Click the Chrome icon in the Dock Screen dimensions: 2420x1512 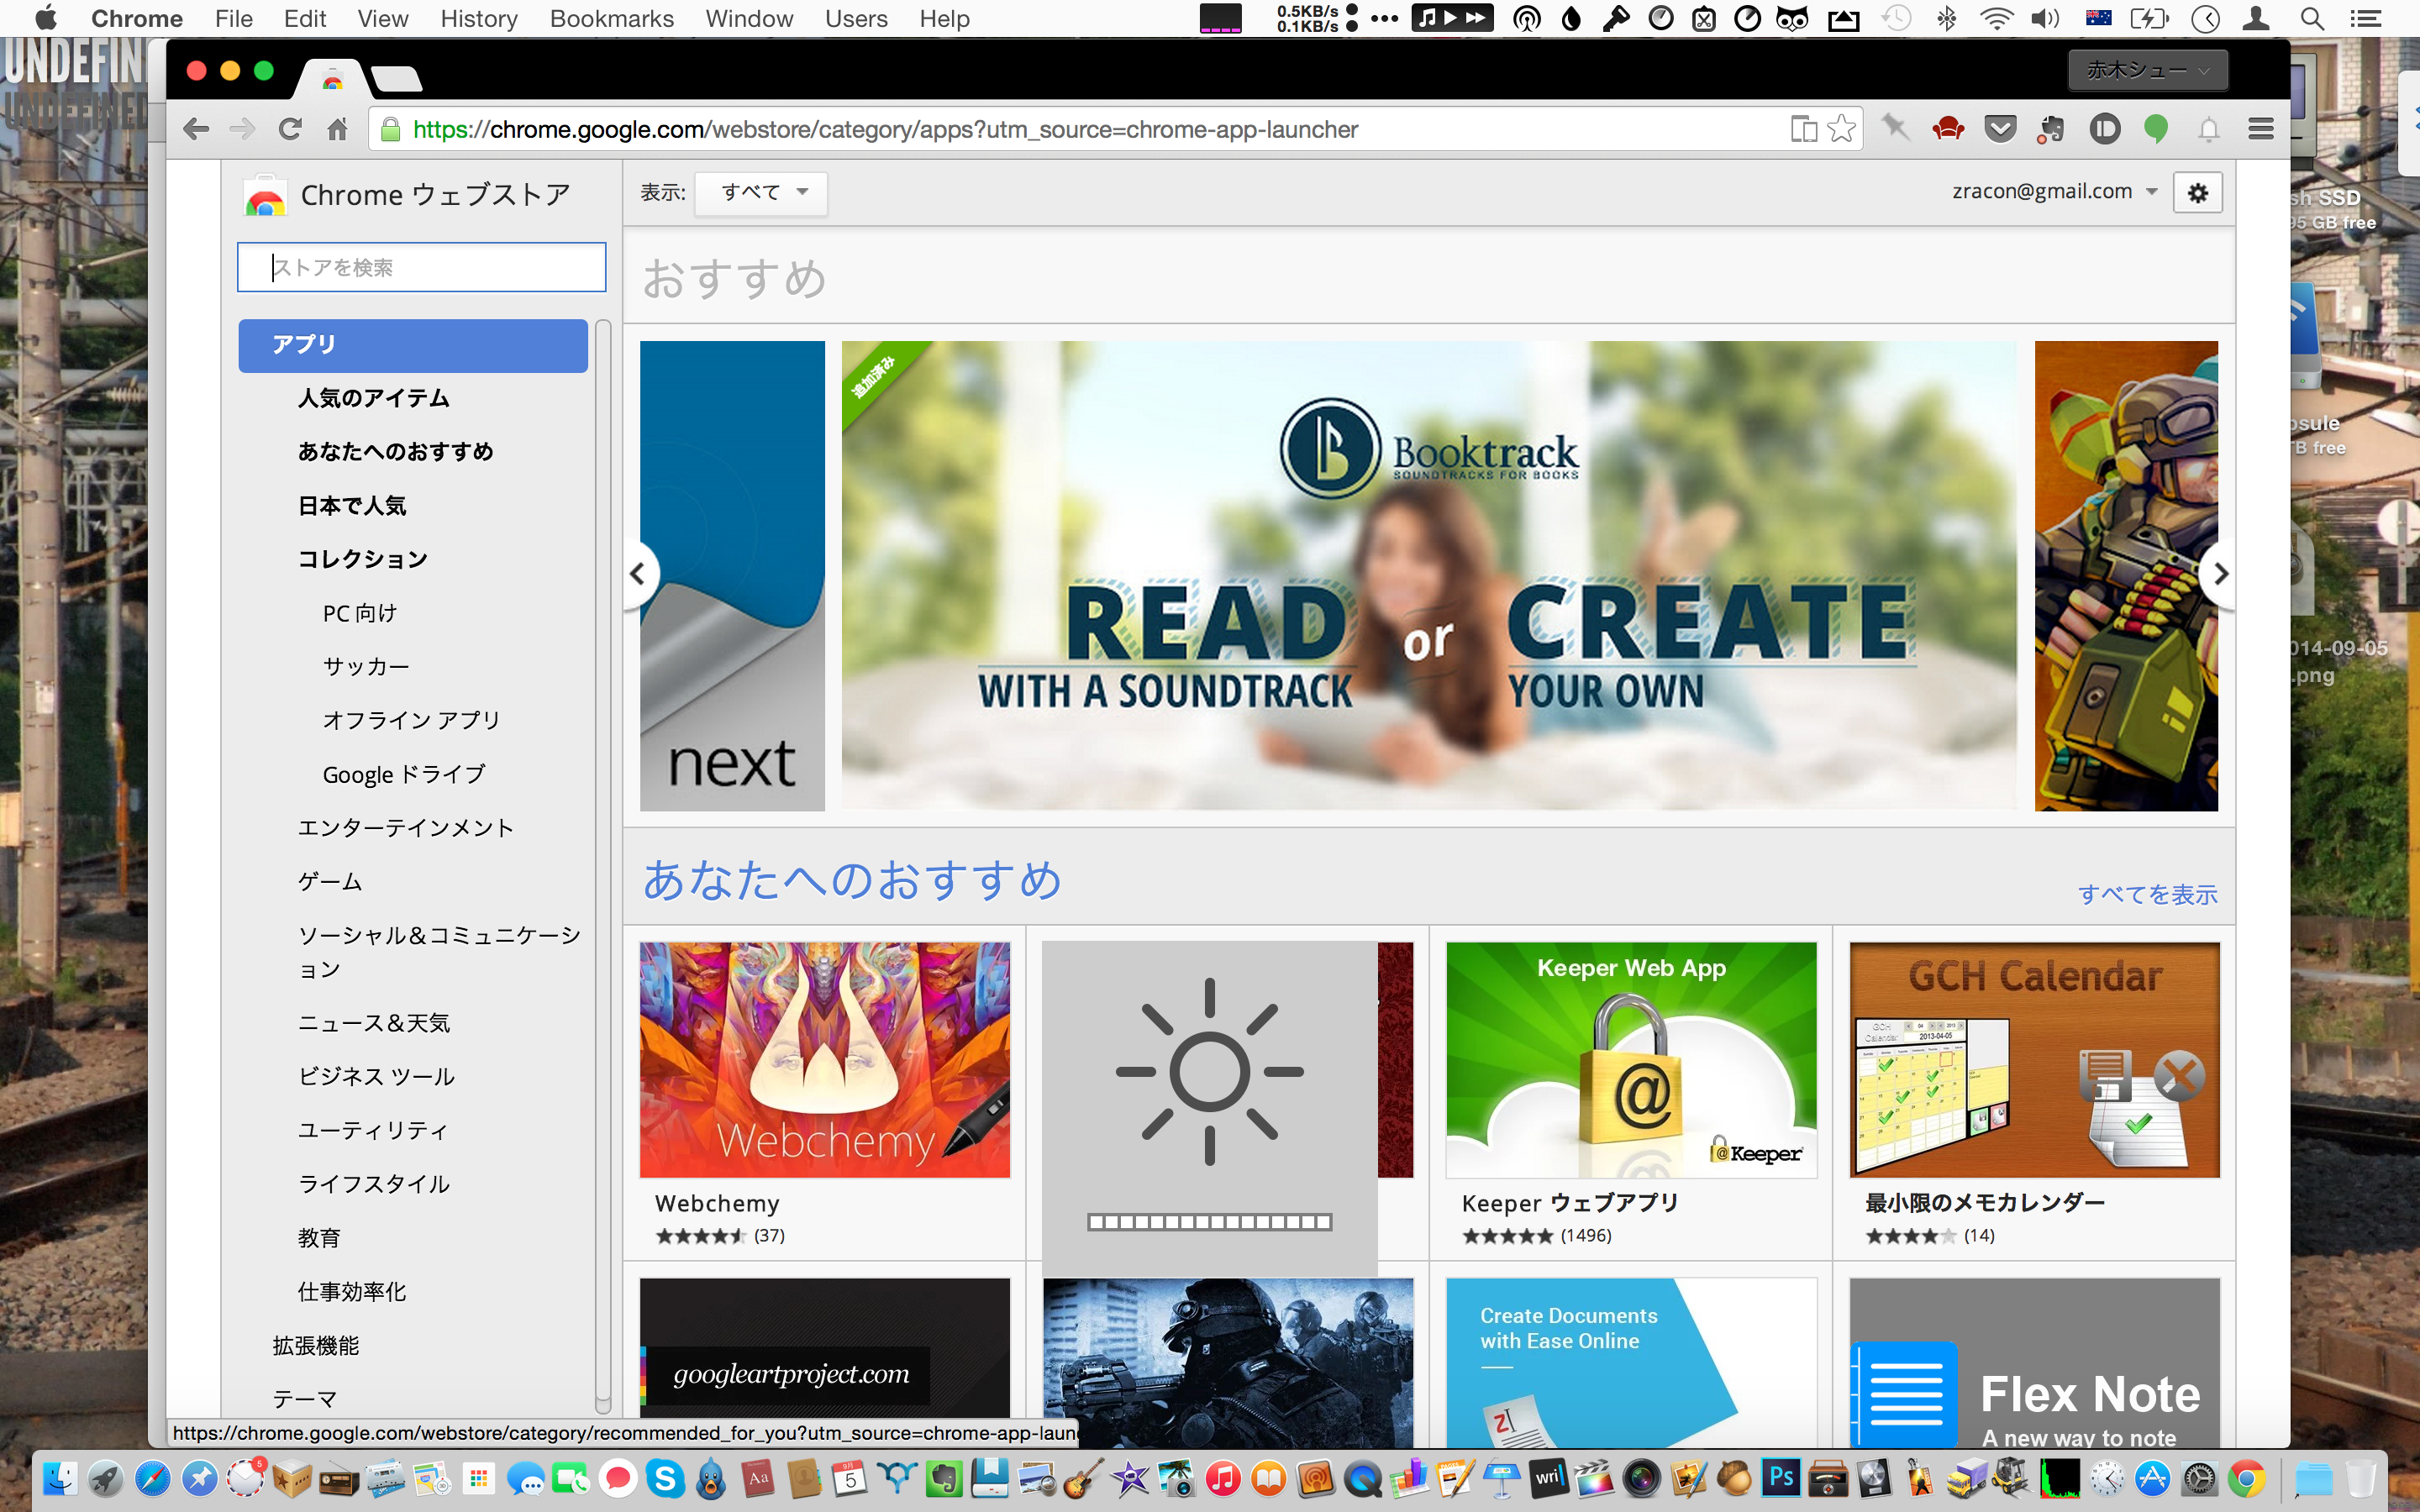coord(2246,1478)
